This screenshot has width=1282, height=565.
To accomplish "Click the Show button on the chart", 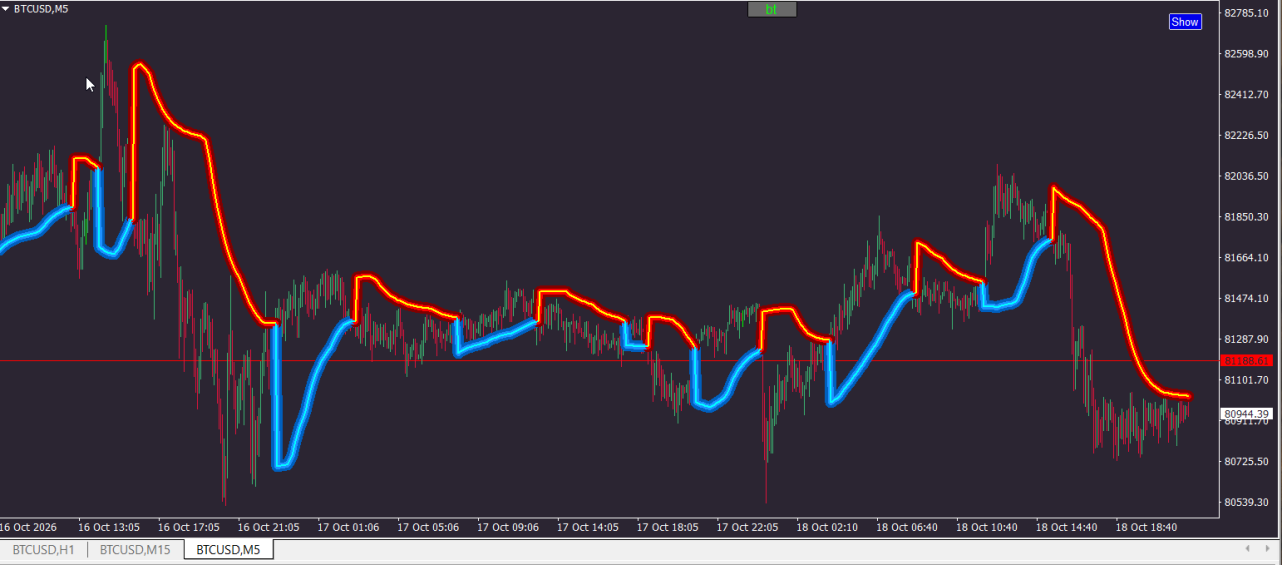I will 1185,22.
